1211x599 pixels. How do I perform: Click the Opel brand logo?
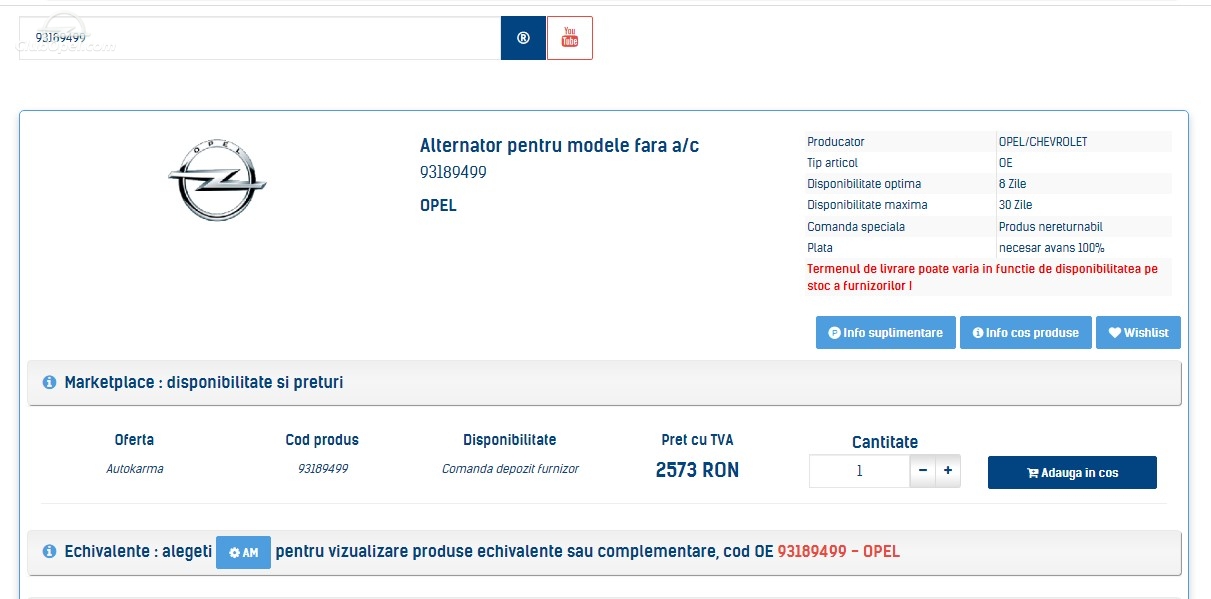[x=217, y=180]
